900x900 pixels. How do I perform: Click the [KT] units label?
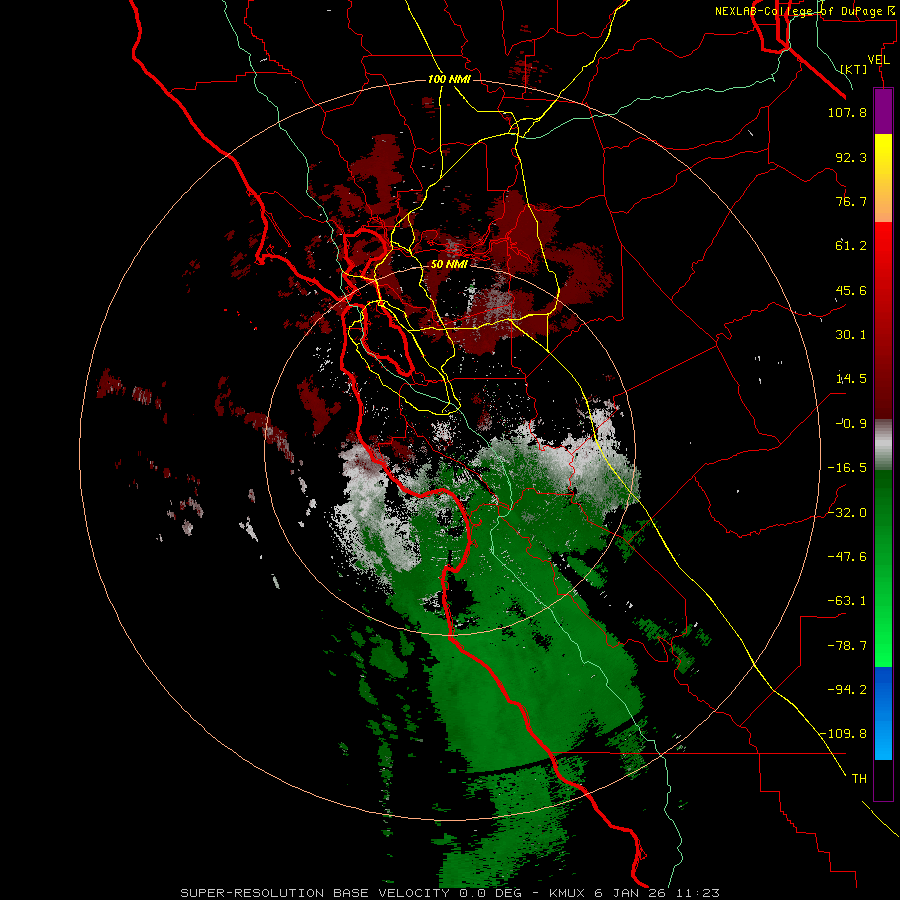pos(854,69)
